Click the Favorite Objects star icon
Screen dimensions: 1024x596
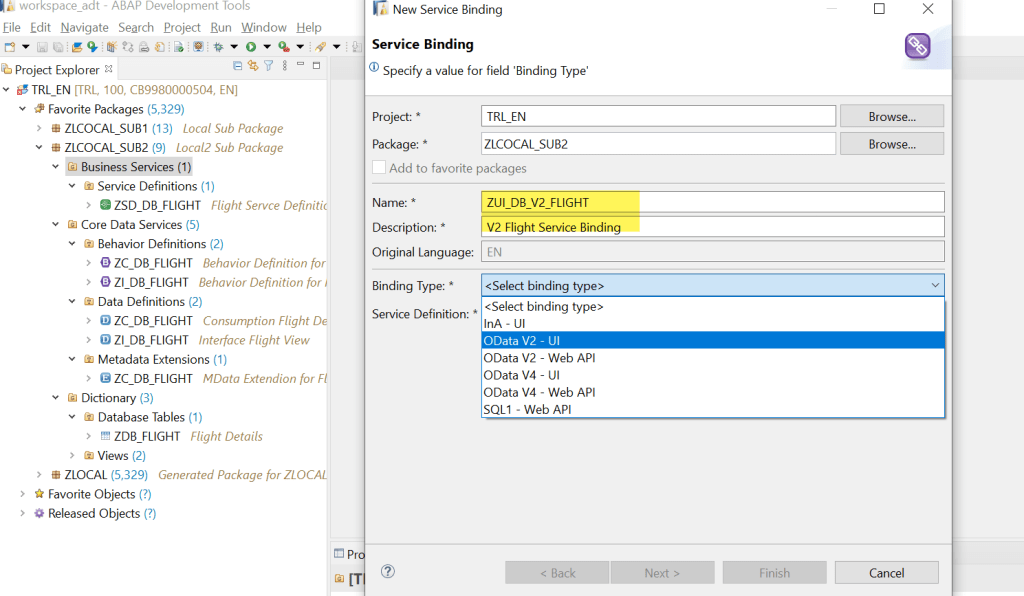(39, 494)
